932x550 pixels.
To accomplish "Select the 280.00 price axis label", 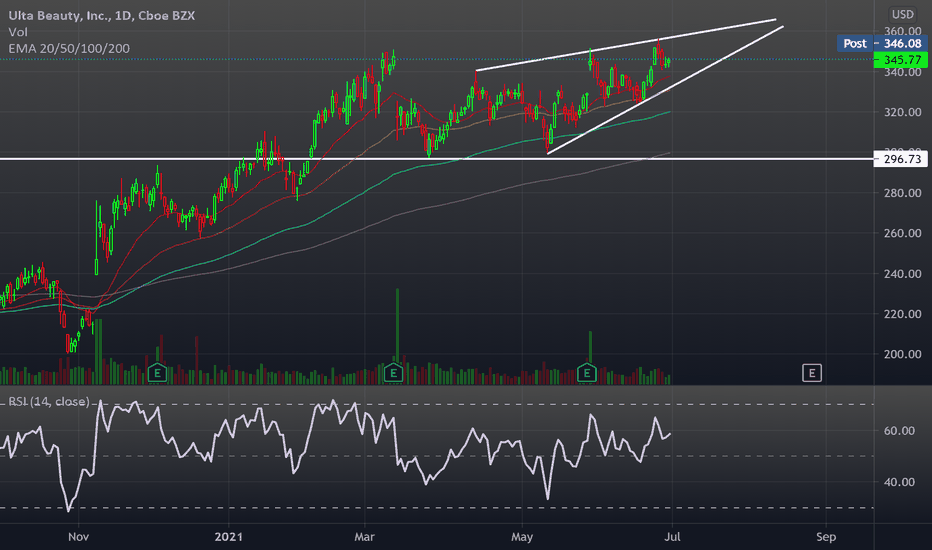I will (x=902, y=193).
